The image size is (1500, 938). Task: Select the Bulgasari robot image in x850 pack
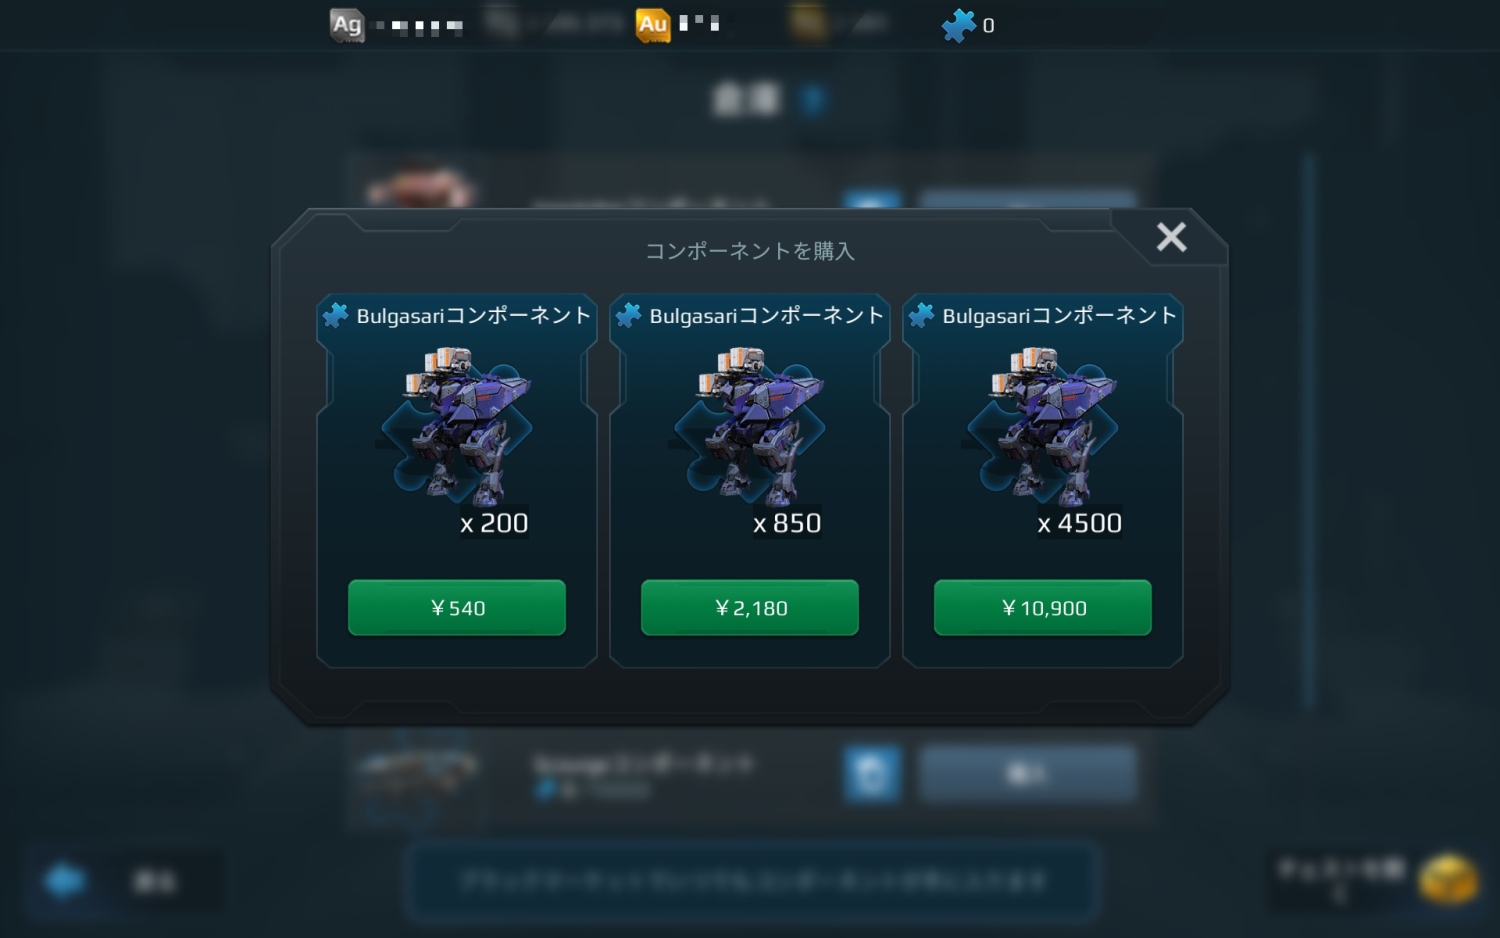[750, 426]
